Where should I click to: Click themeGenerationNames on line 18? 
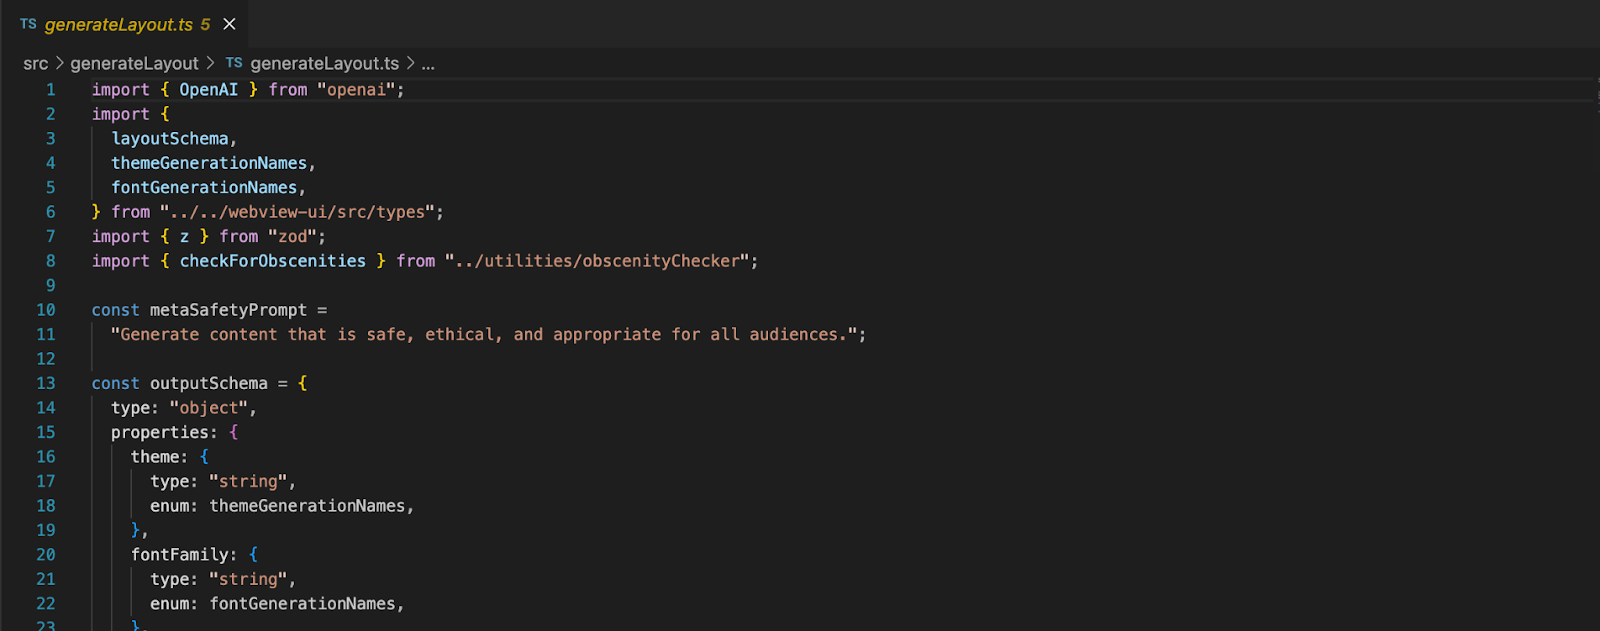click(307, 506)
